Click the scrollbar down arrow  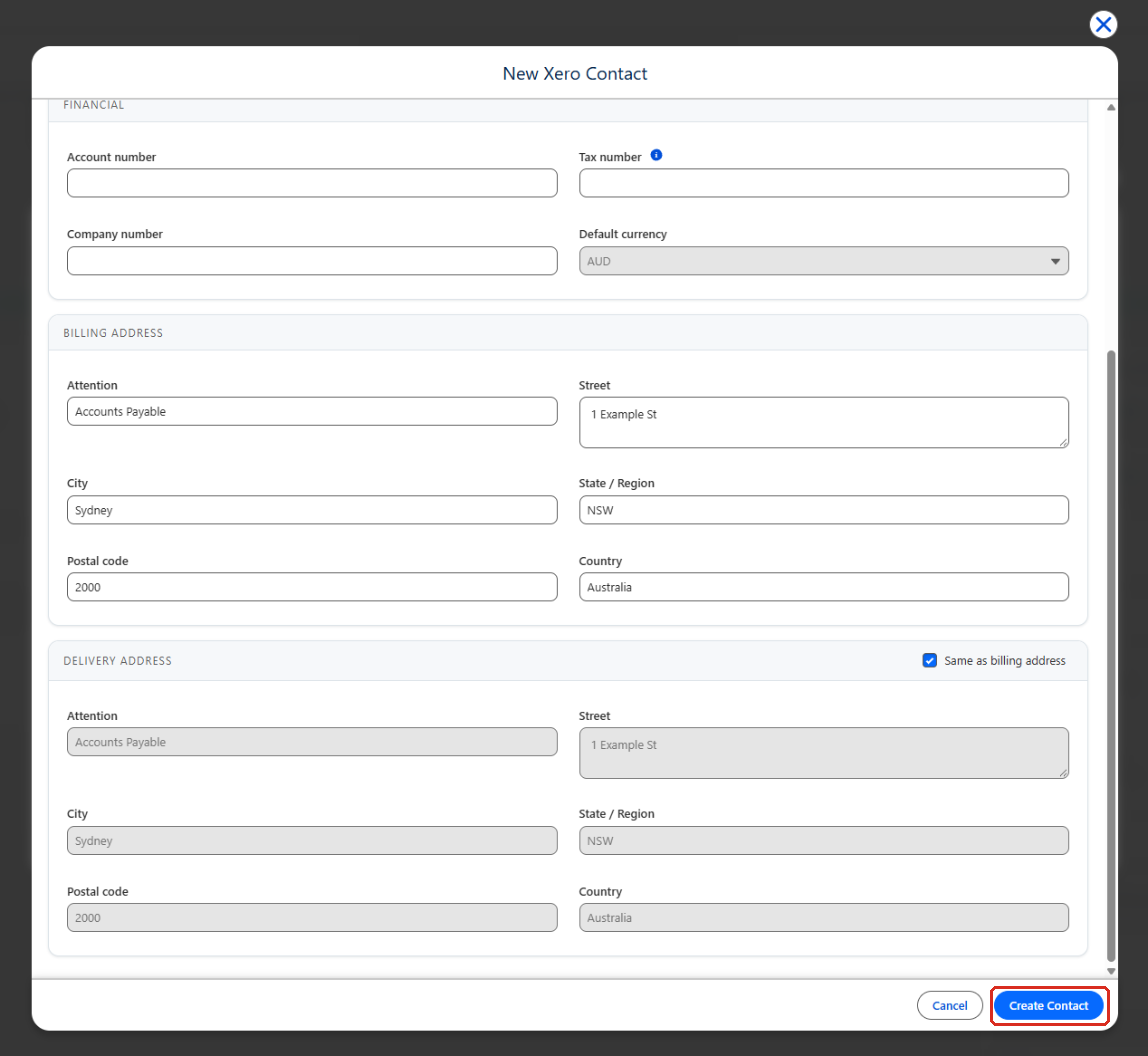[1111, 971]
